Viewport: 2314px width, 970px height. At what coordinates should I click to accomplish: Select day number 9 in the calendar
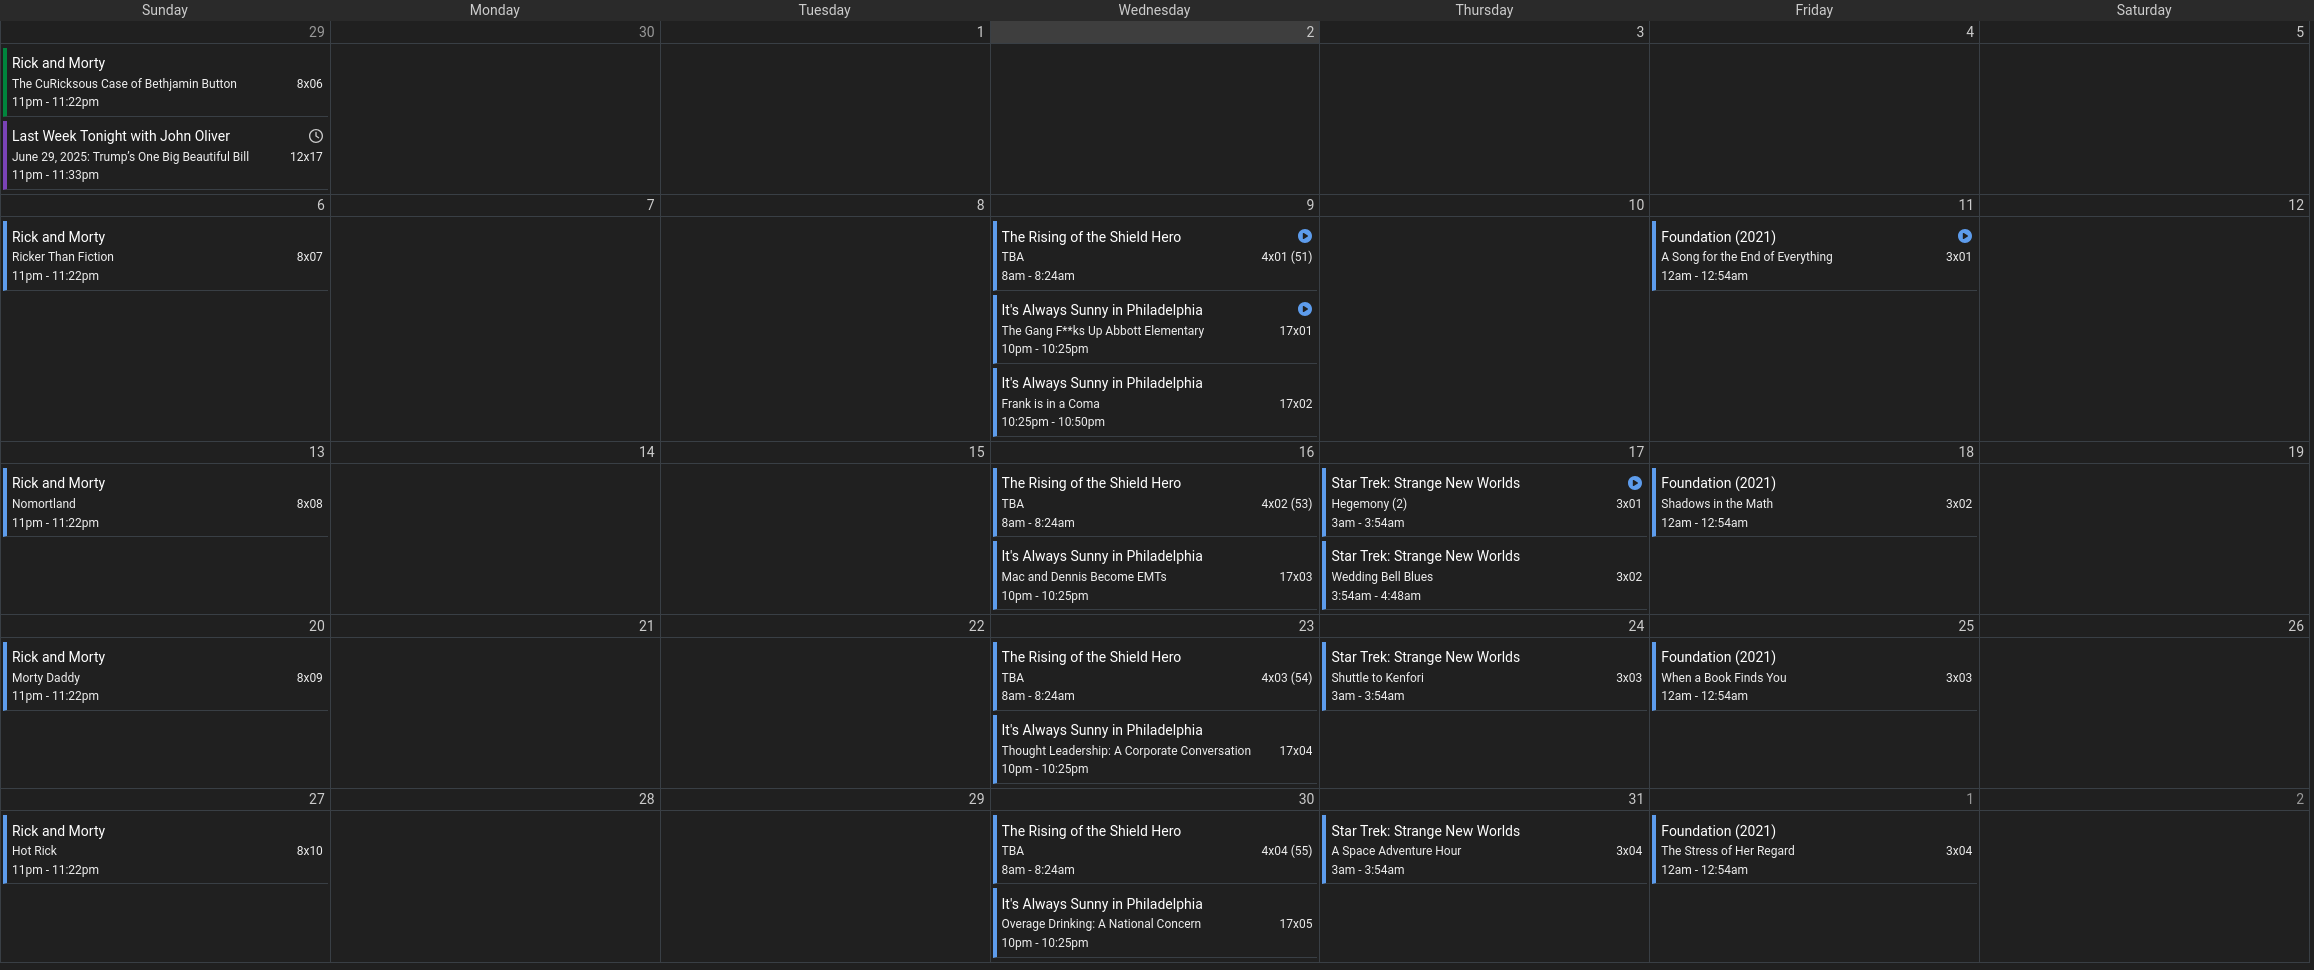1310,205
